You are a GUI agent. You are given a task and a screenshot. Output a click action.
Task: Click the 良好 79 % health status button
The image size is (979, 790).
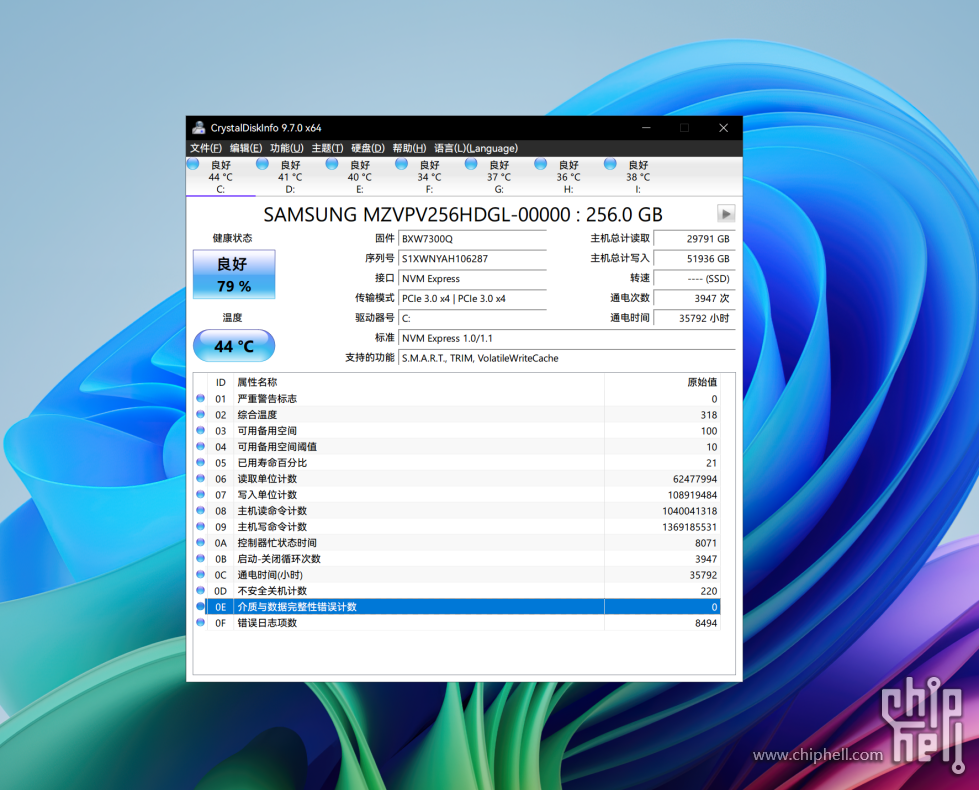[x=234, y=274]
